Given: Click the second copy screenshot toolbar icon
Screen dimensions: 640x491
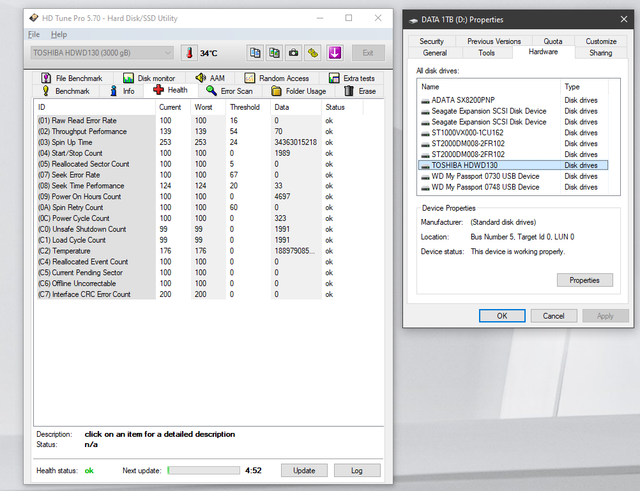Looking at the screenshot, I should 274,53.
